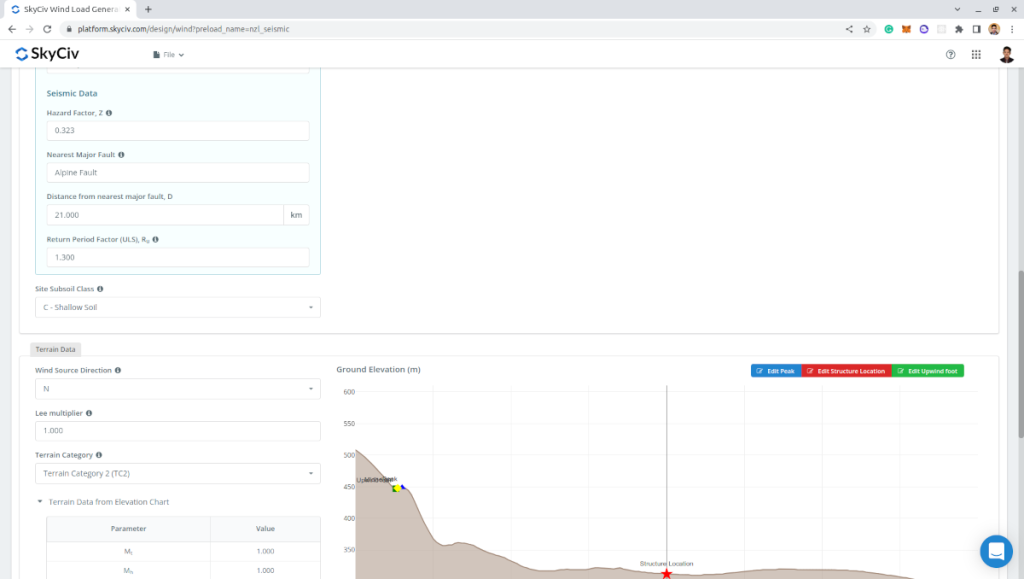Select the Terrain Data tab
Image resolution: width=1024 pixels, height=579 pixels.
[x=55, y=349]
